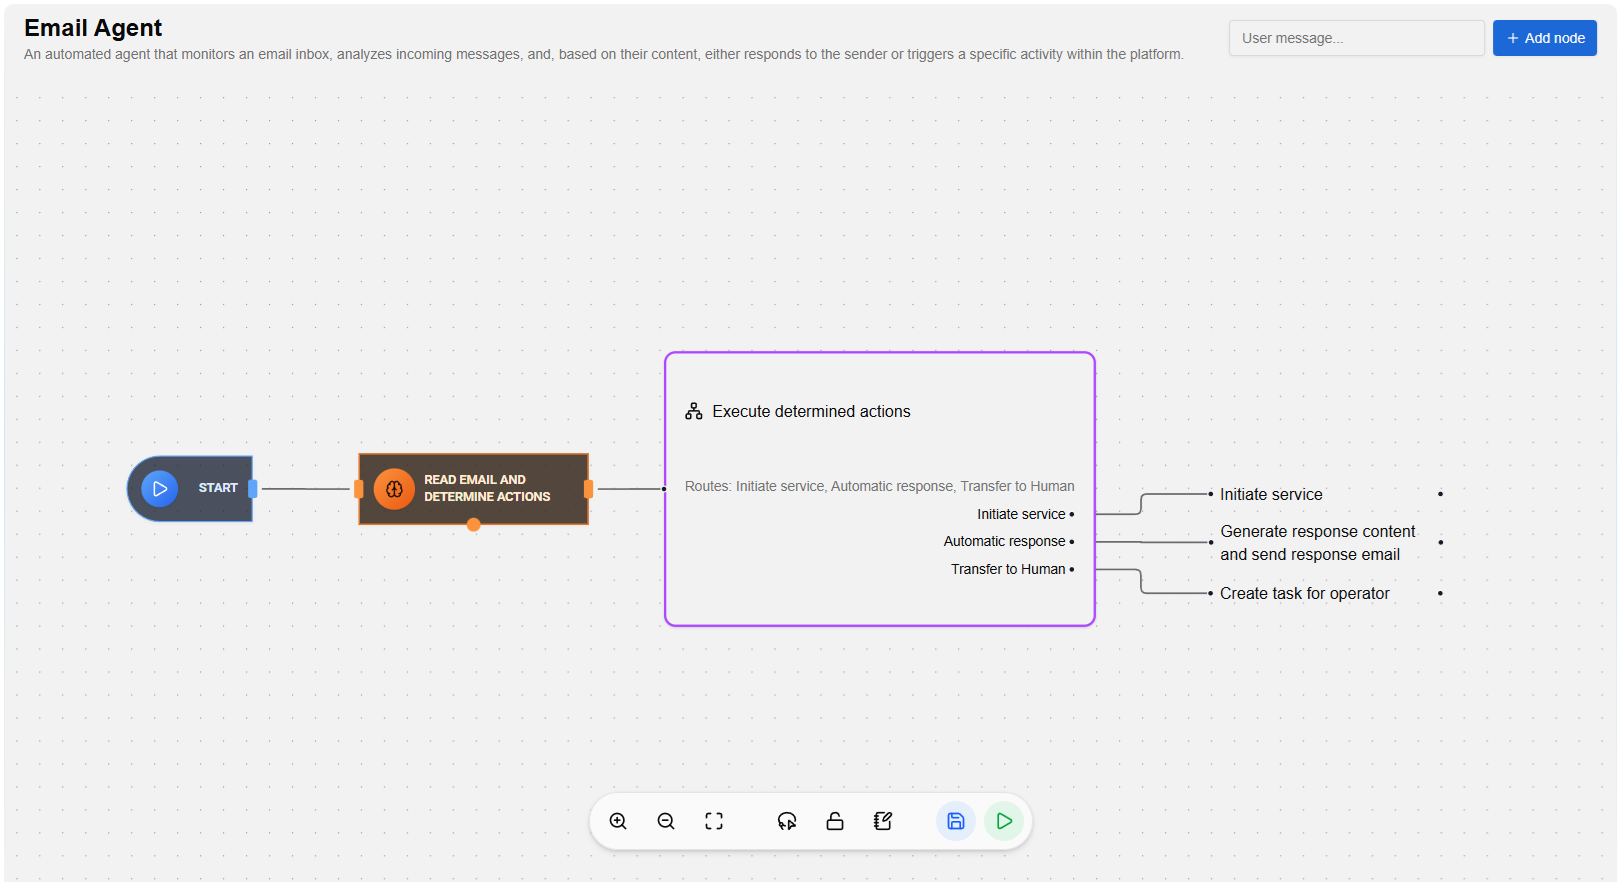The width and height of the screenshot is (1623, 888).
Task: Click the orange bottom connector on Read Email node
Action: pyautogui.click(x=474, y=525)
